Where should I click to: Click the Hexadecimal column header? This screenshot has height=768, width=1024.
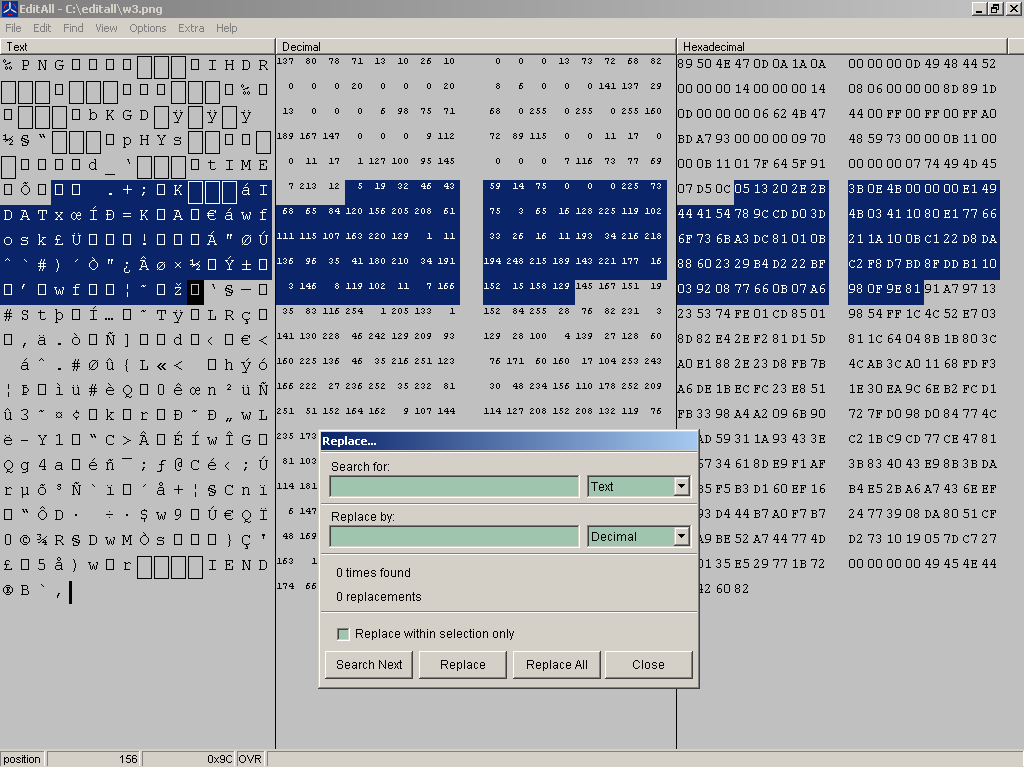[850, 47]
